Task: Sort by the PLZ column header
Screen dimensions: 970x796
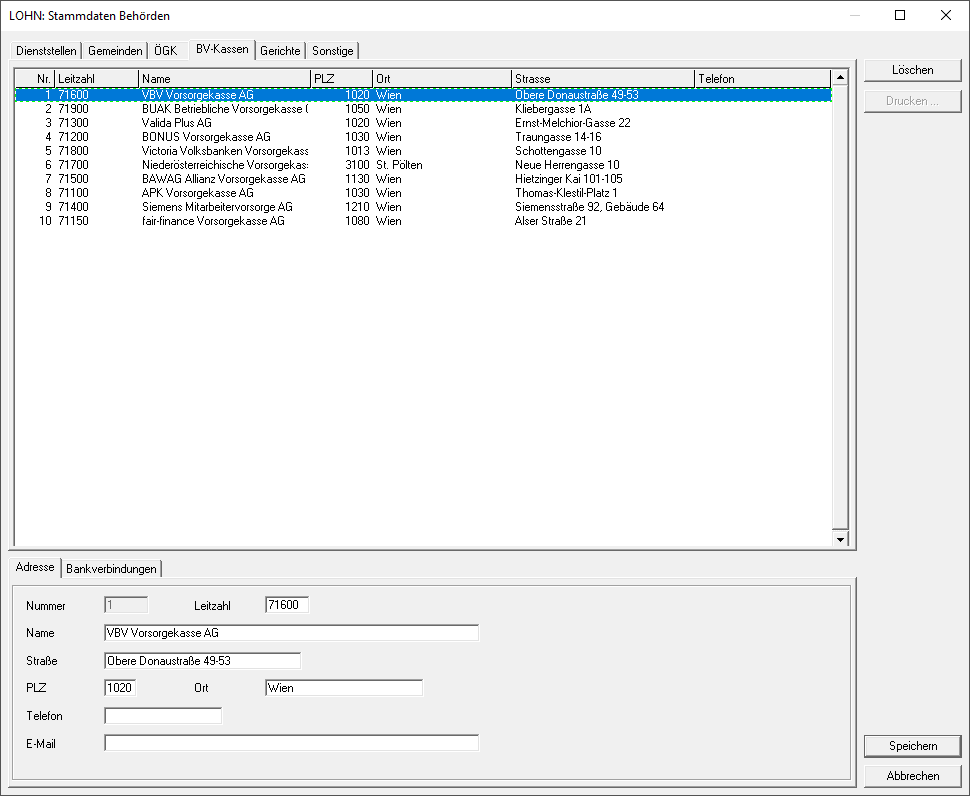Action: click(x=340, y=79)
